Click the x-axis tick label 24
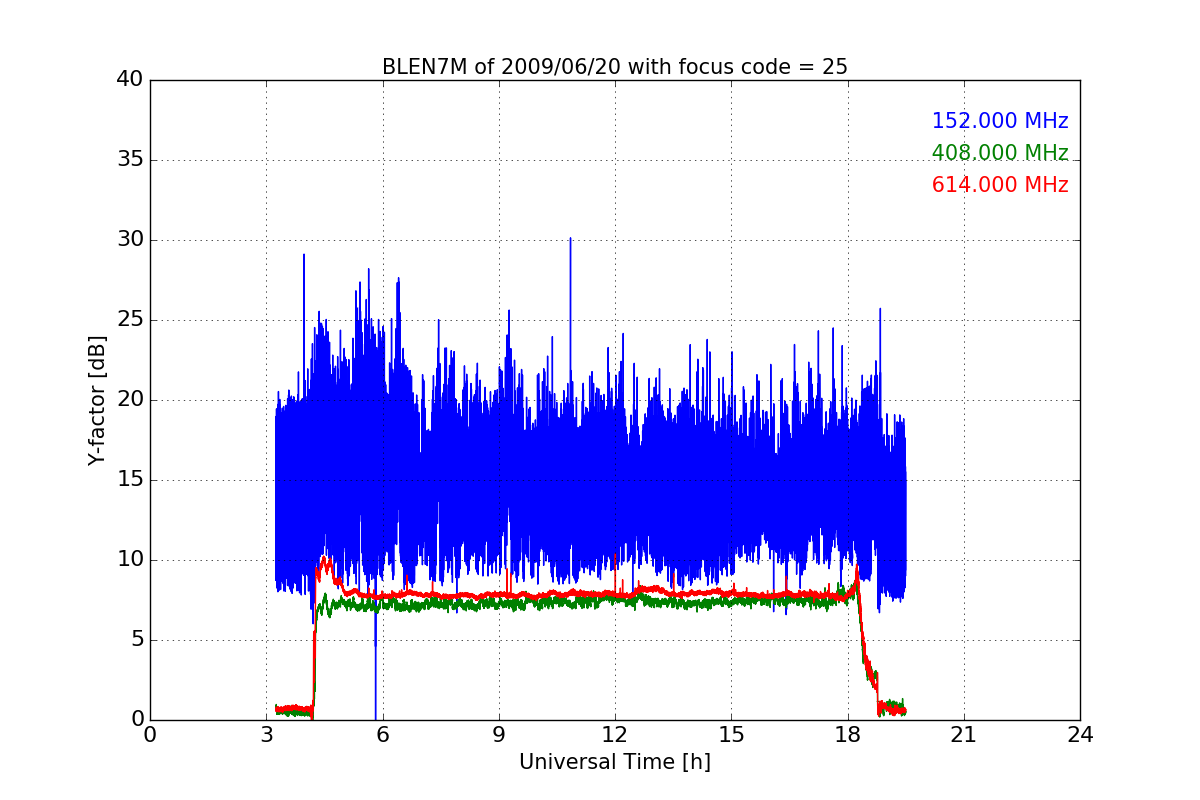Screen dimensions: 1200x800 tap(1080, 734)
